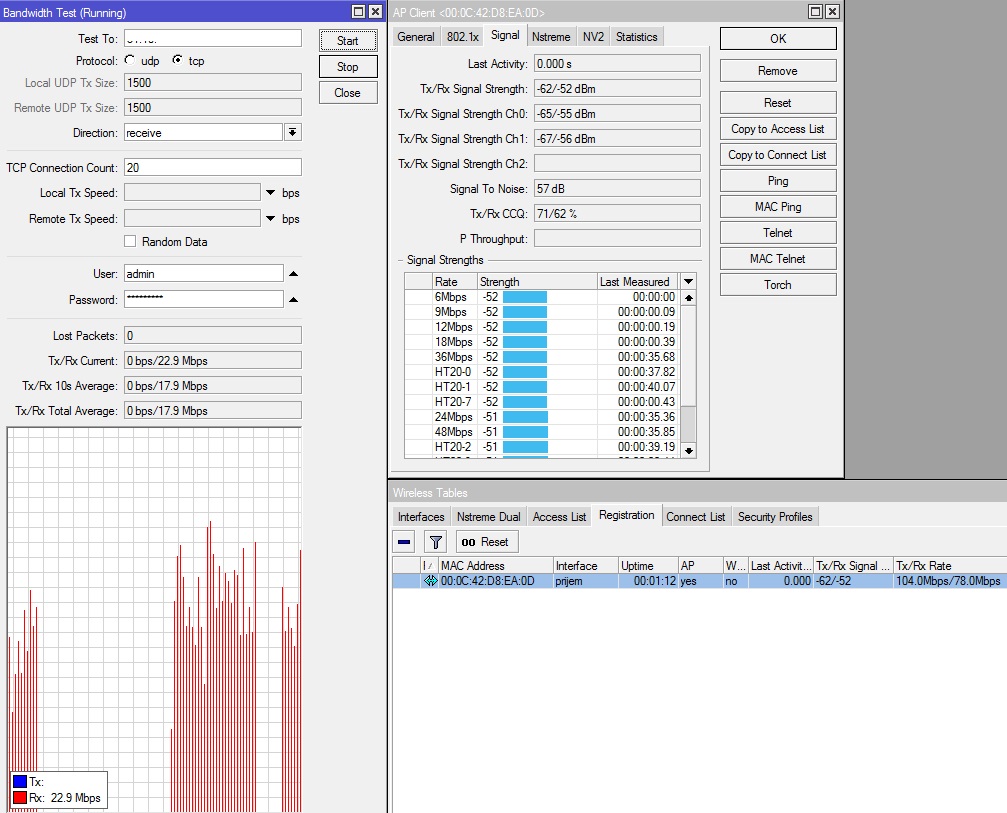Open Telnet to the client
Screen dimensions: 1007x813
click(x=778, y=232)
